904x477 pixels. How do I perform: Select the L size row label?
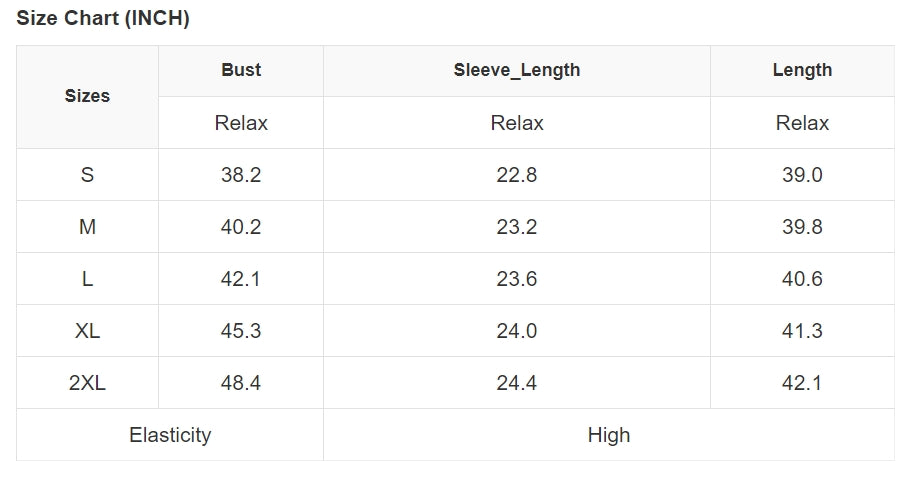[x=87, y=279]
